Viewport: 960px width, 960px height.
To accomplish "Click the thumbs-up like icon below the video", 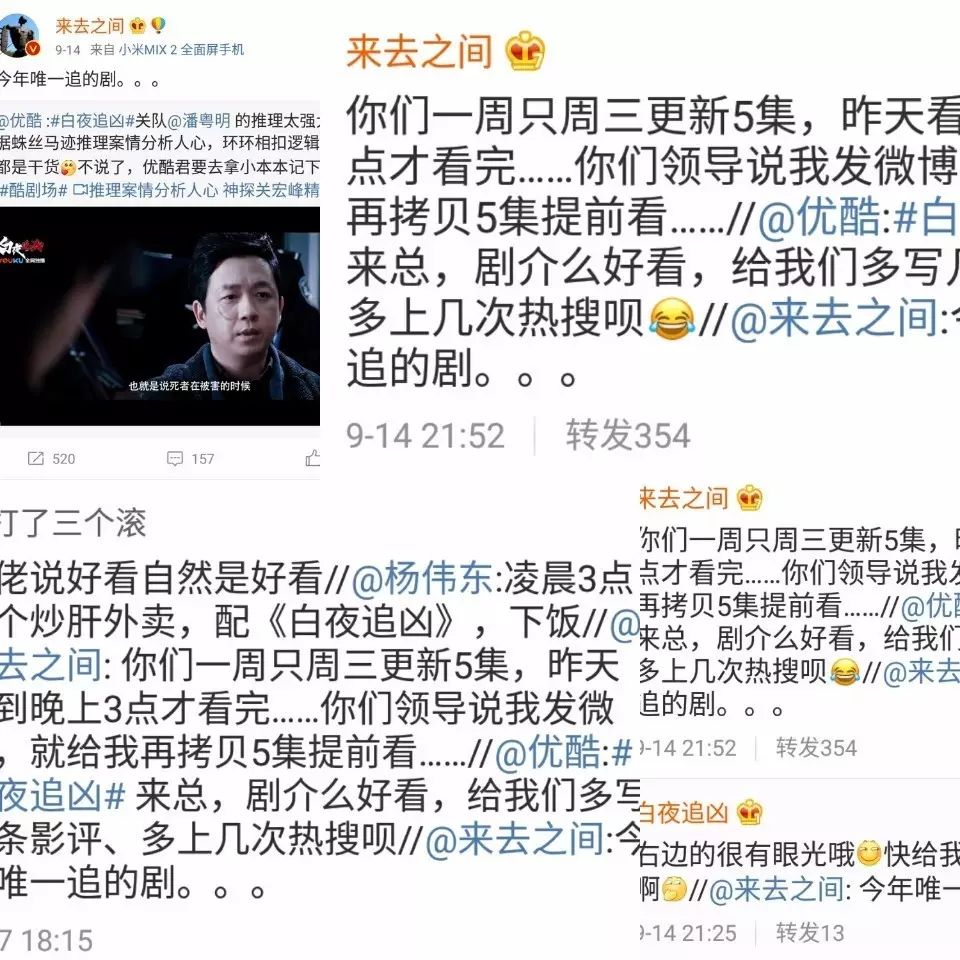I will pos(312,457).
